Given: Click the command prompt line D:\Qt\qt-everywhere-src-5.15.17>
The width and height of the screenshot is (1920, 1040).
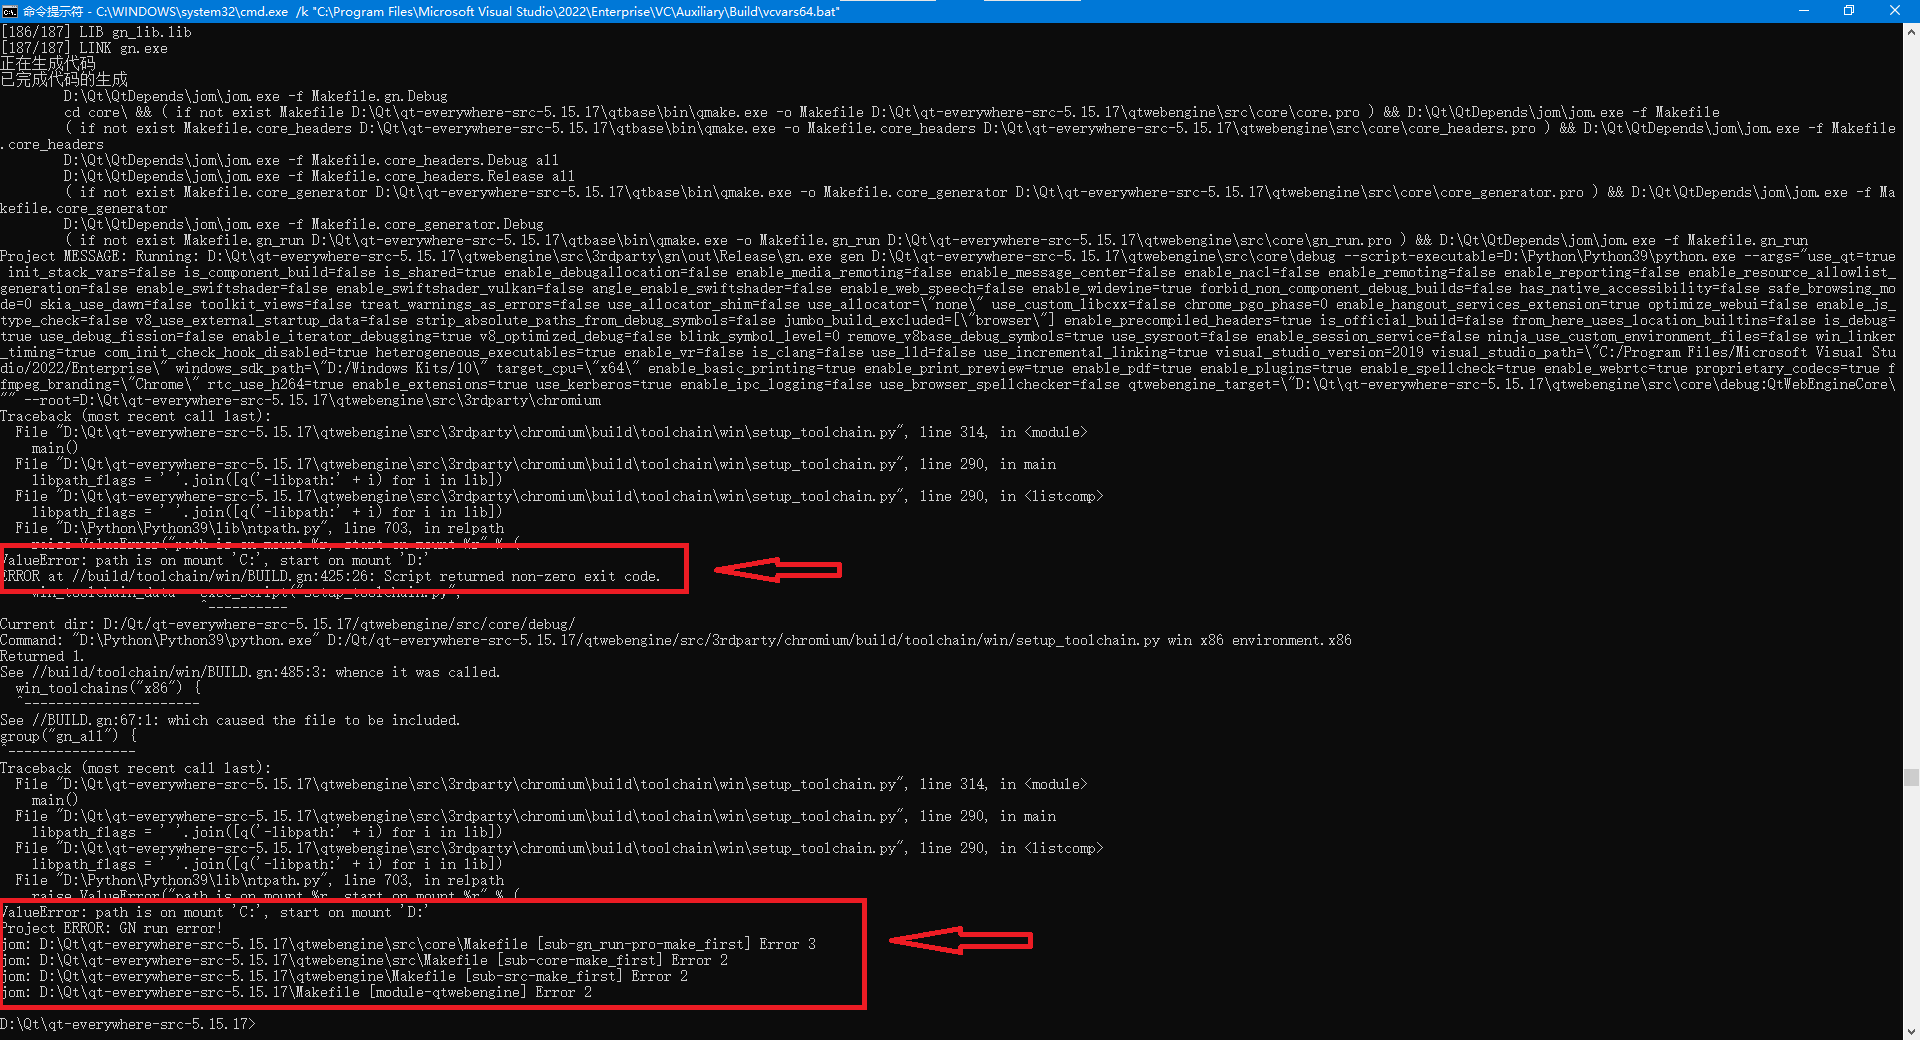Looking at the screenshot, I should [128, 1024].
